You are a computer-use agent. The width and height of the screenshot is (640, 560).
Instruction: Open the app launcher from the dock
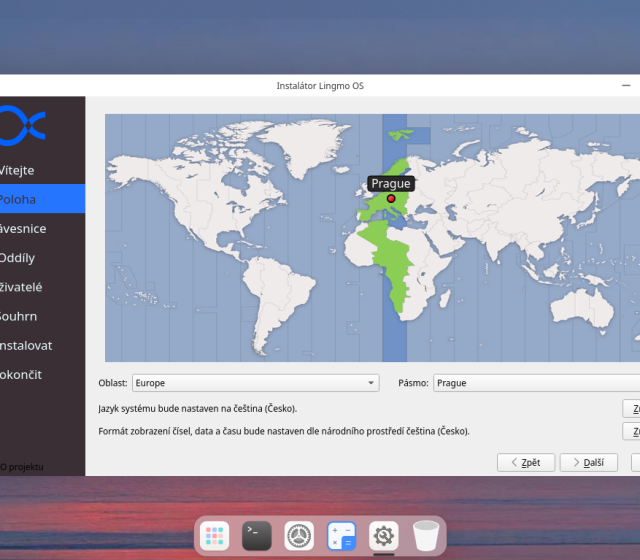point(213,536)
